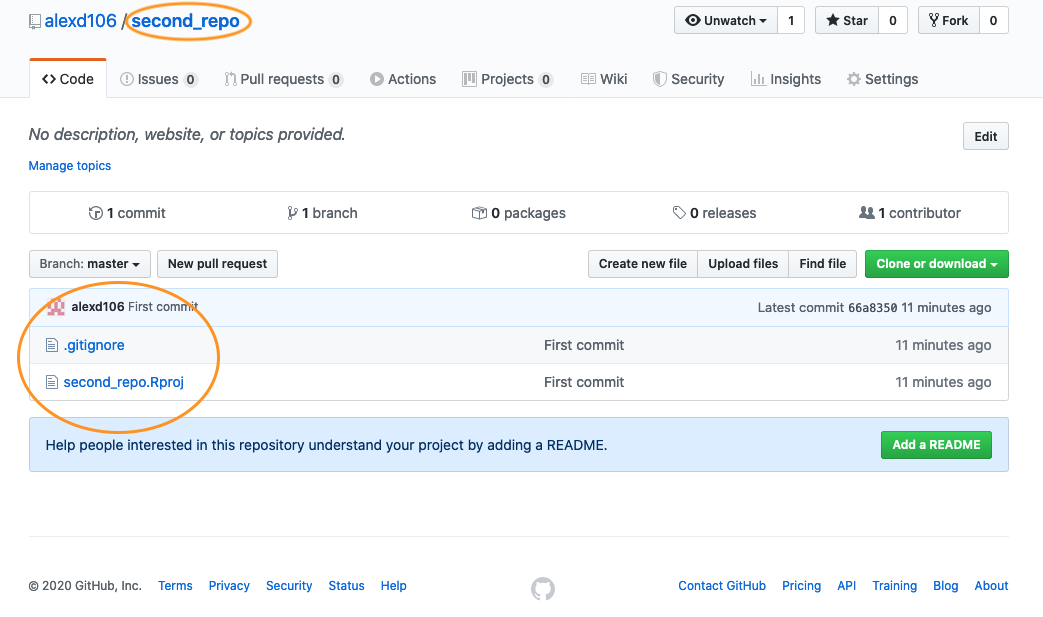
Task: Star this repository
Action: 847,21
